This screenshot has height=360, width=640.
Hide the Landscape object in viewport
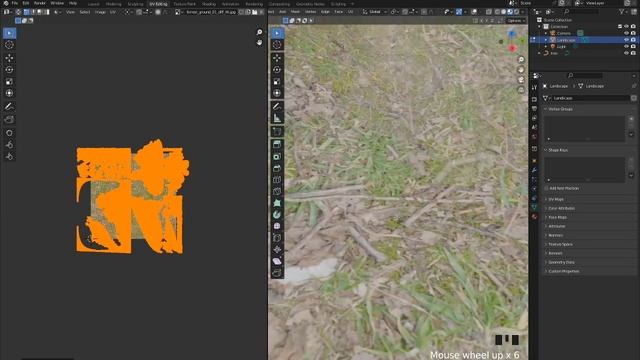pyautogui.click(x=627, y=40)
